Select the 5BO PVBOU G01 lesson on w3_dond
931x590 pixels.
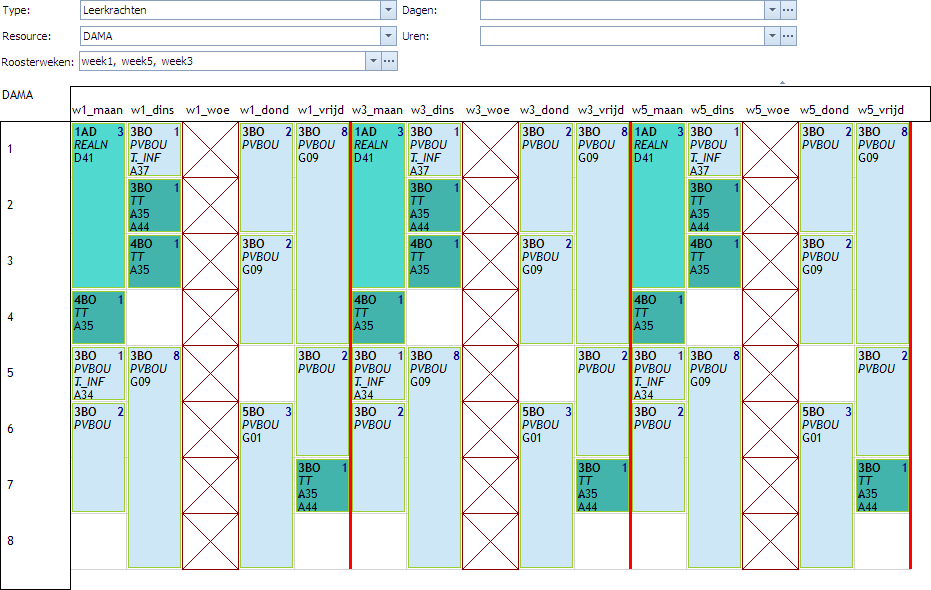click(x=546, y=486)
